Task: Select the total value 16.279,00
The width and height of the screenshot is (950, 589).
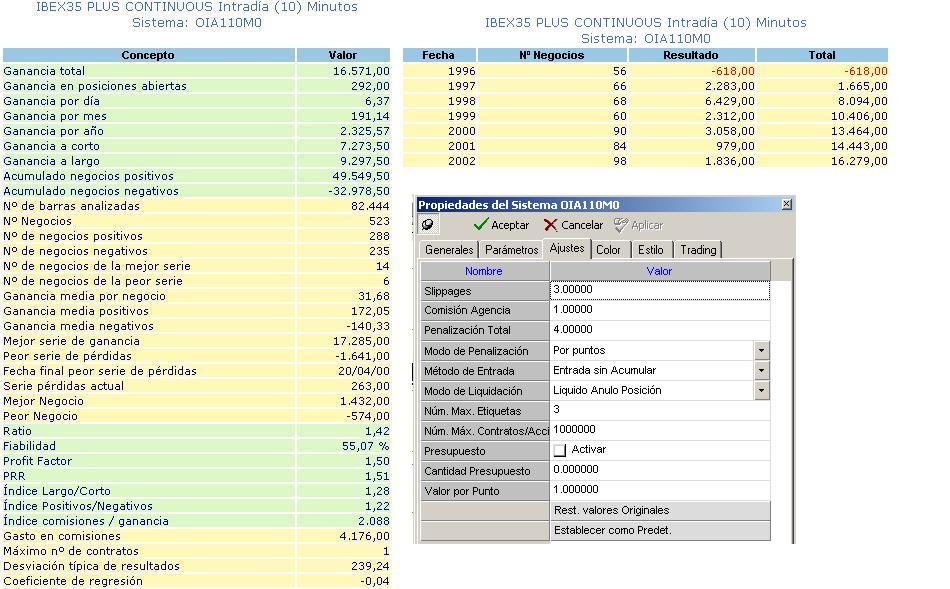Action: tap(859, 161)
